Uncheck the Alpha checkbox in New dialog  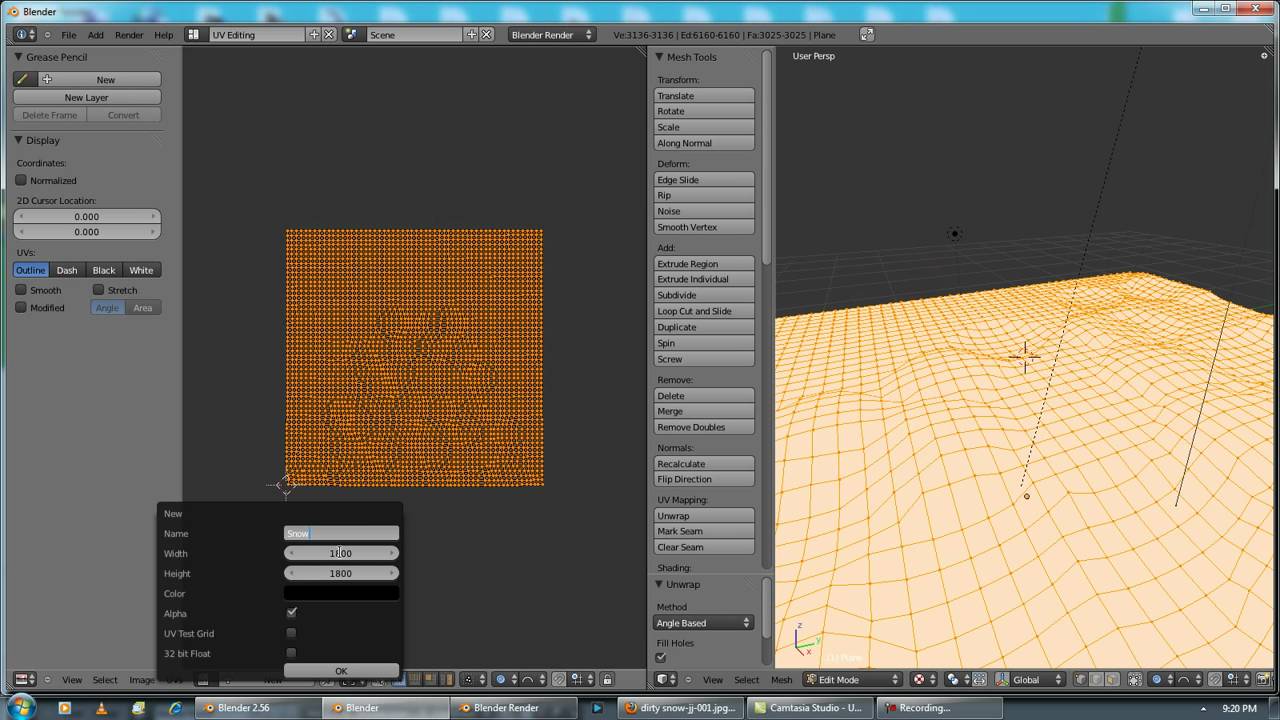(x=291, y=613)
